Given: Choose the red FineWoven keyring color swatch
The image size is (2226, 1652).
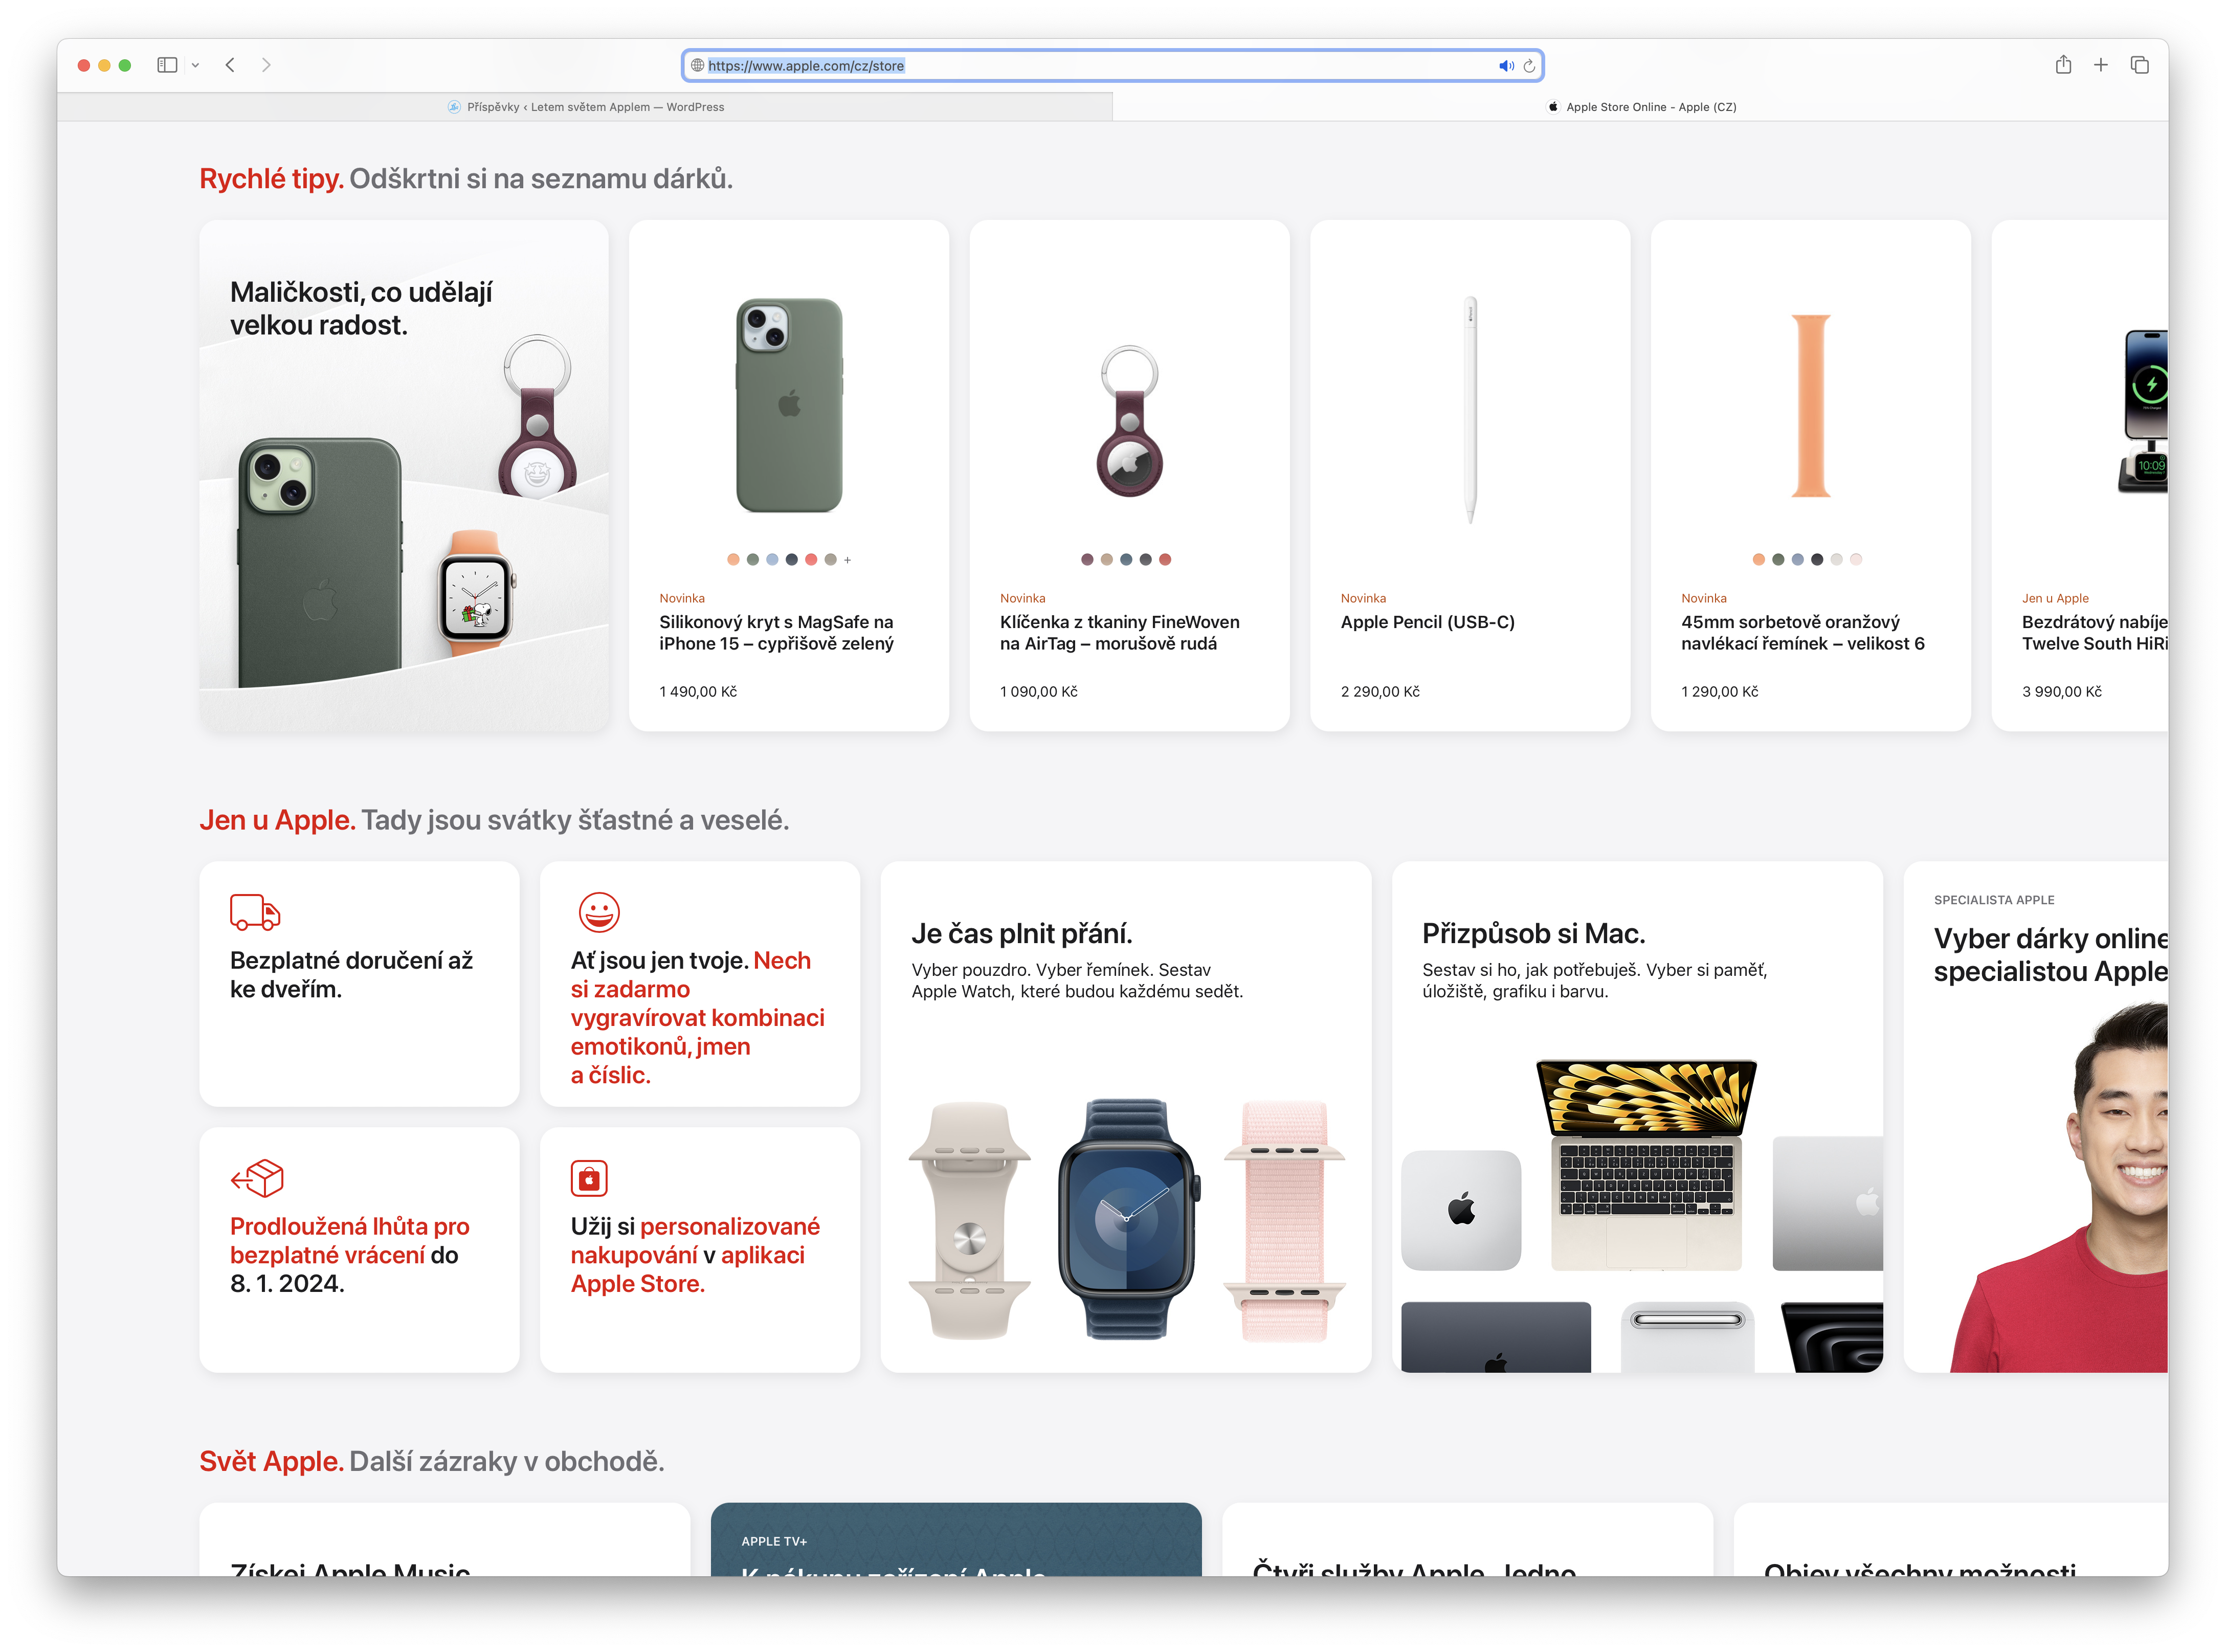Looking at the screenshot, I should pos(1165,560).
